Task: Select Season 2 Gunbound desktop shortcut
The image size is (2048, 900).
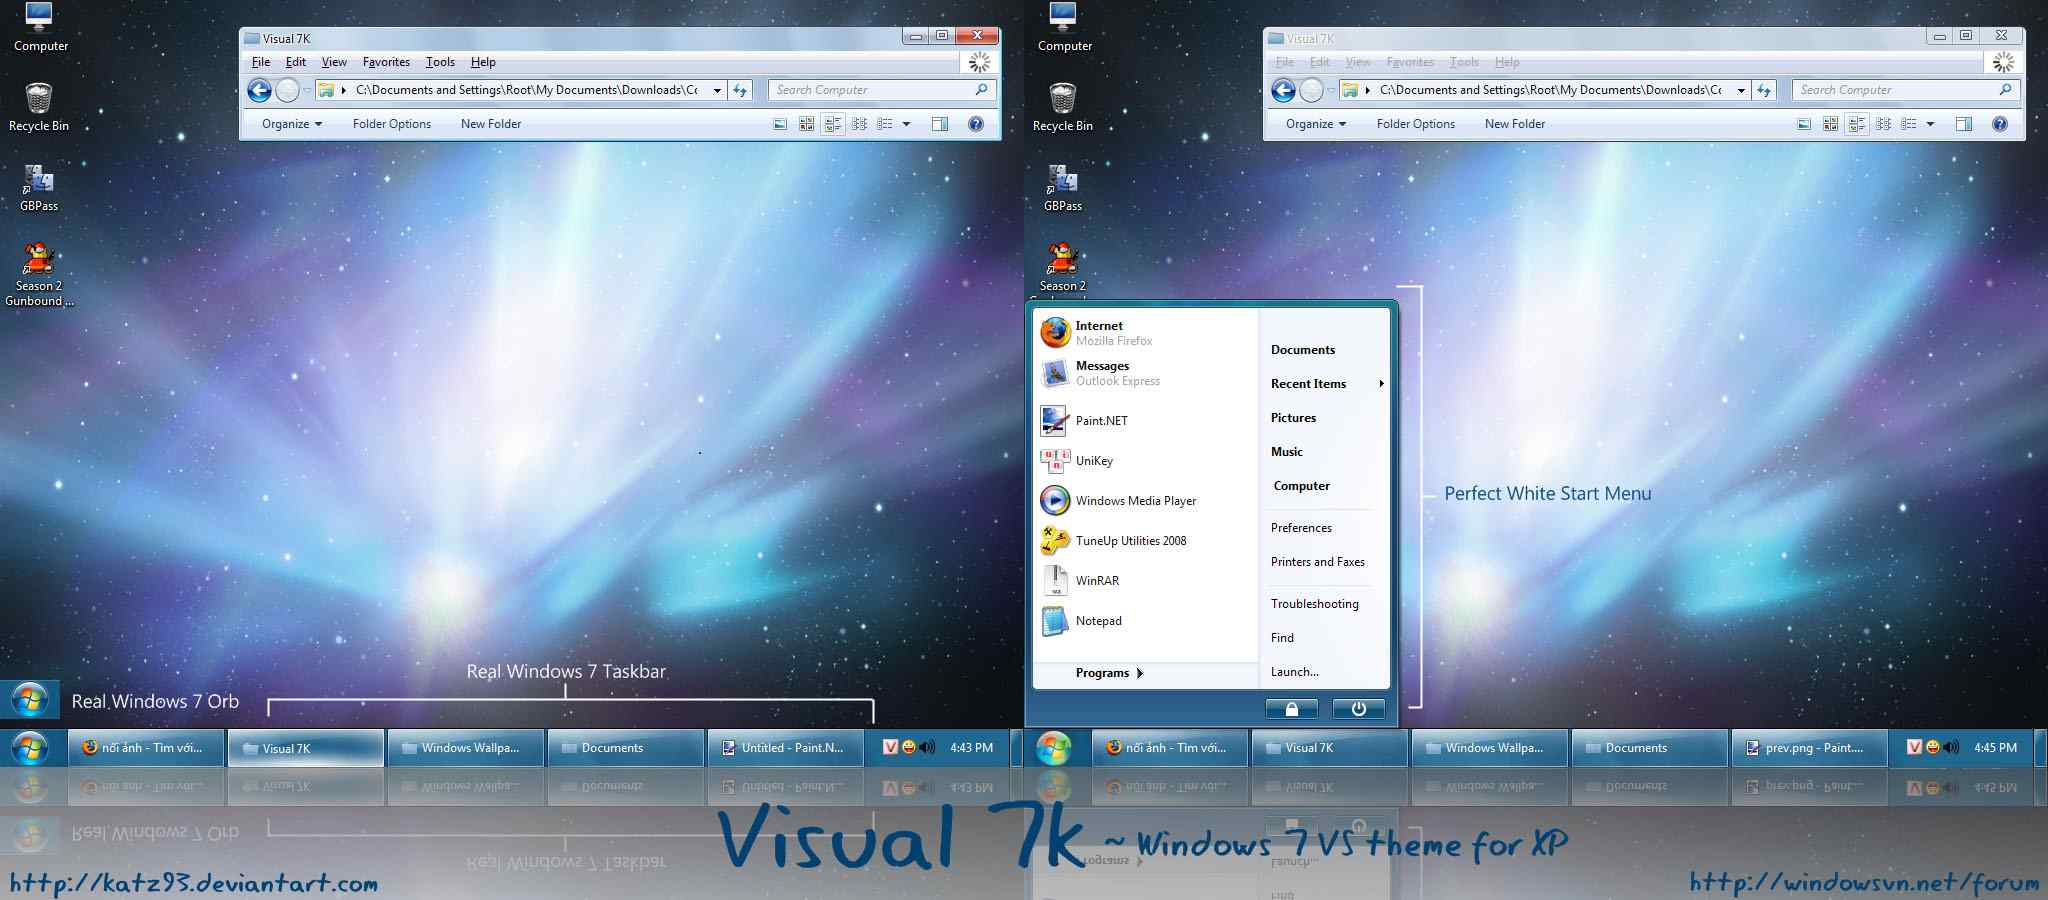Action: (39, 274)
